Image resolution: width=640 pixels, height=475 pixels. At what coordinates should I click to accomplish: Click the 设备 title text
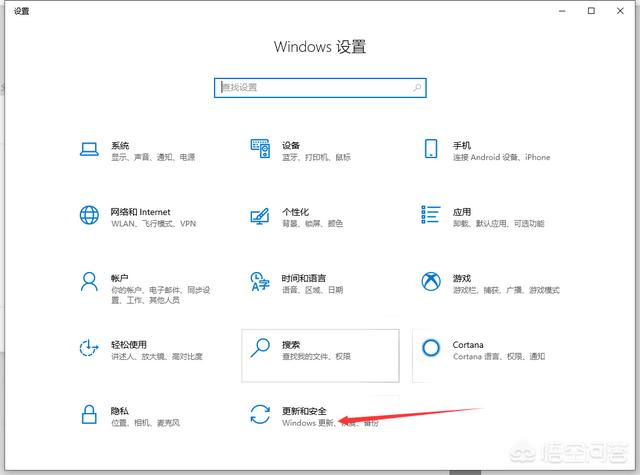point(291,145)
